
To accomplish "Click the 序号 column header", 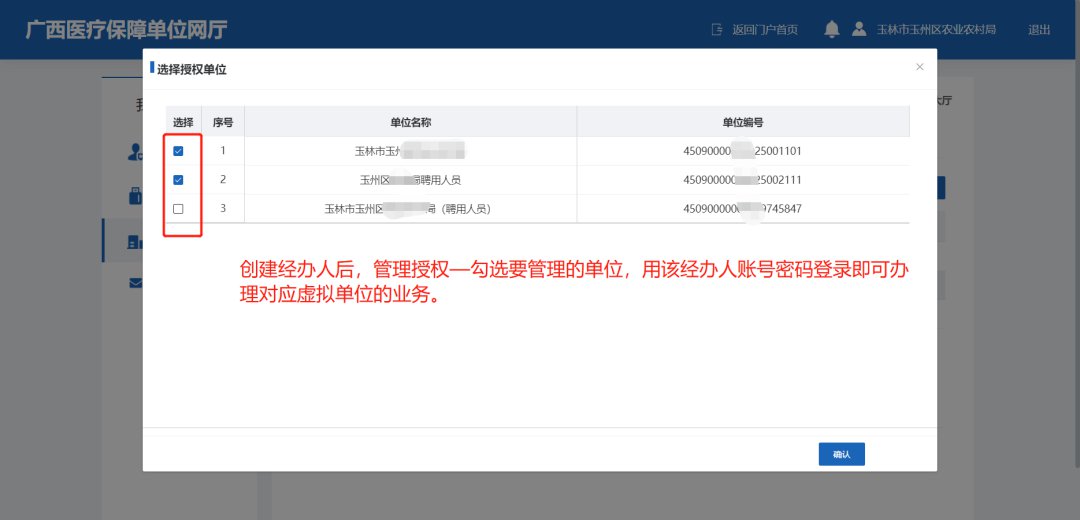I will [223, 122].
